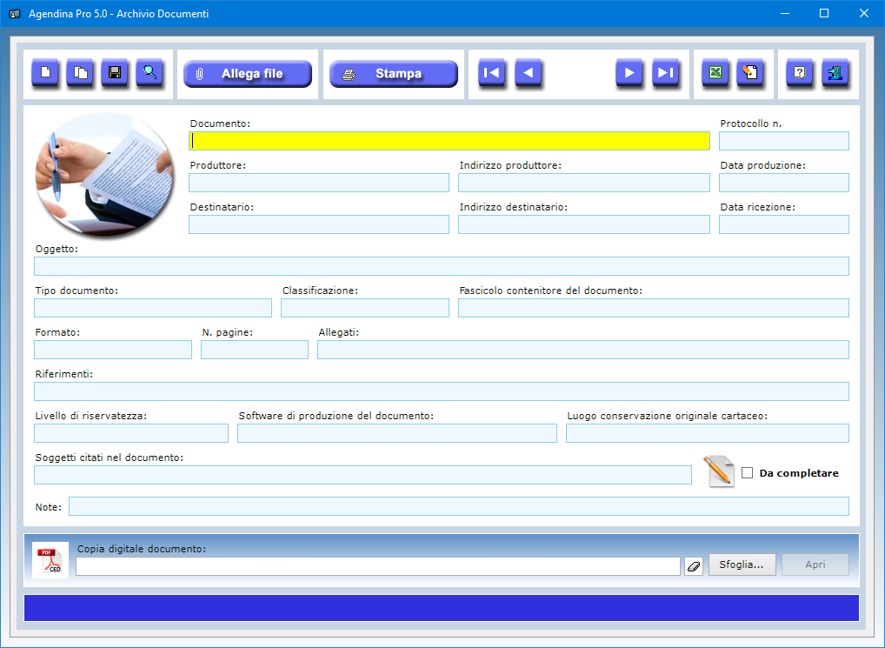Viewport: 885px width, 648px height.
Task: Jump to the last record
Action: pos(665,73)
